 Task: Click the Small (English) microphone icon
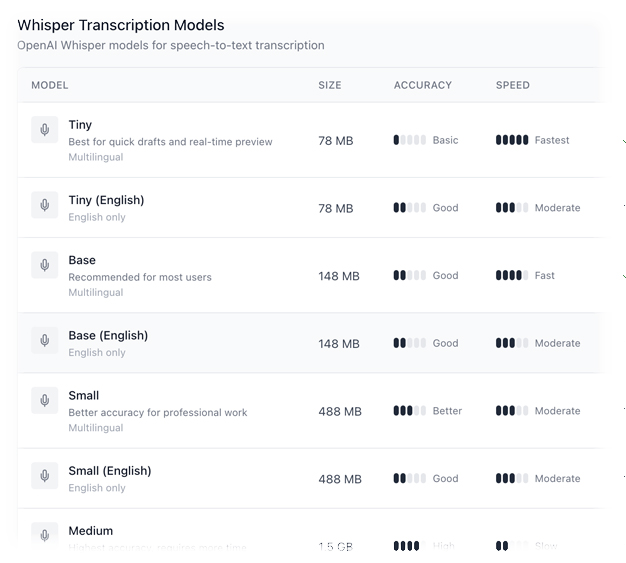tap(44, 476)
